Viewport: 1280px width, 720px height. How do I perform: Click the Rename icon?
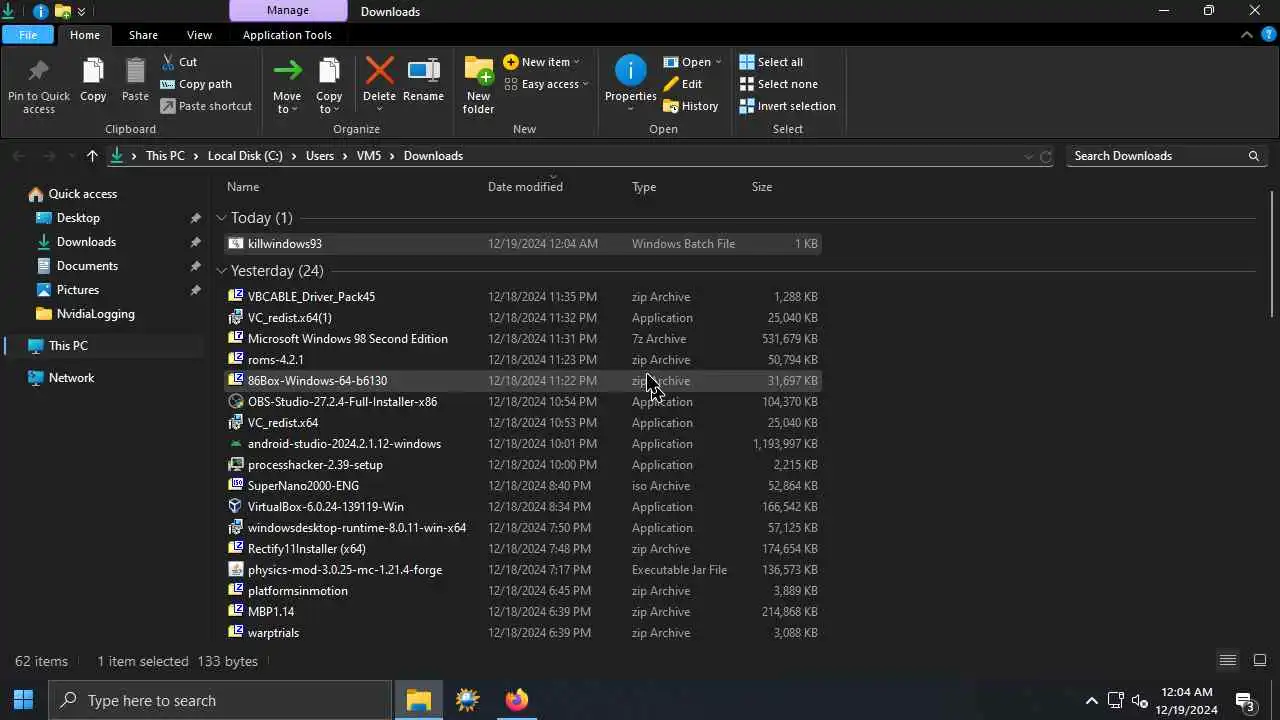pos(423,71)
